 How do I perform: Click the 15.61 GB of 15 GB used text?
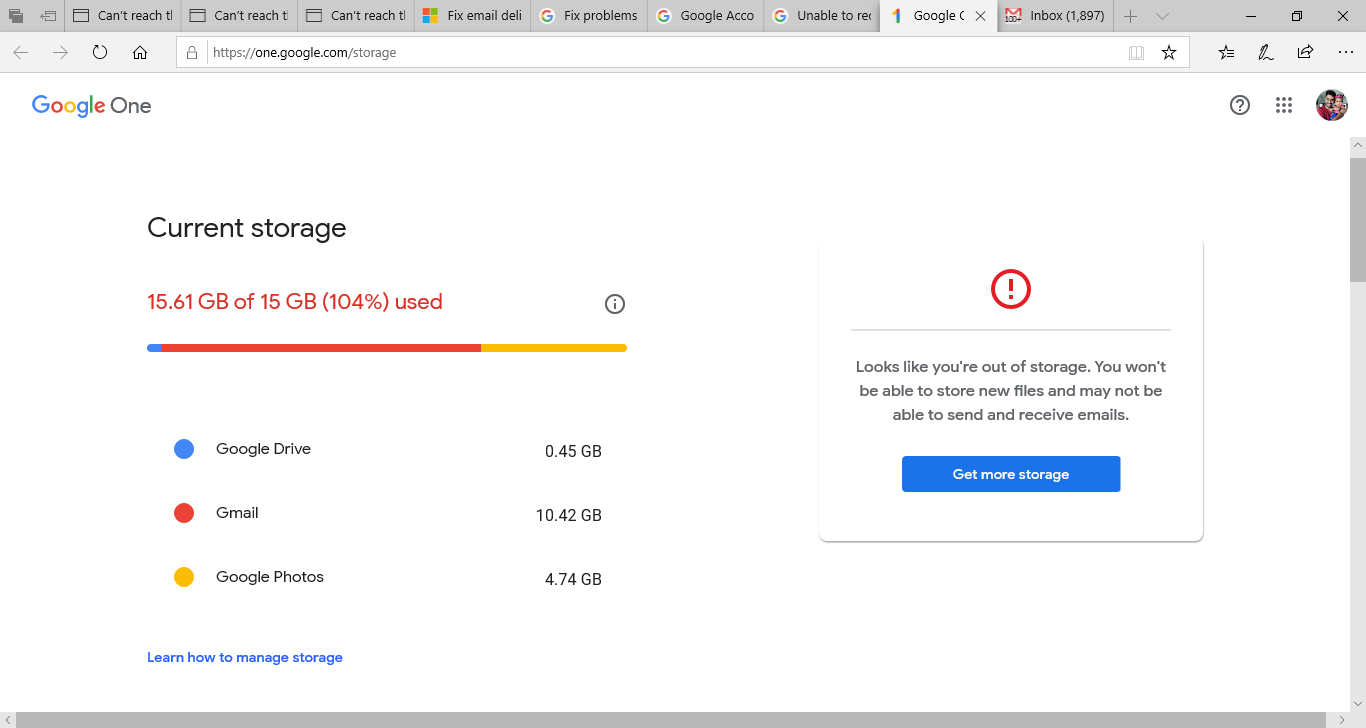pyautogui.click(x=295, y=302)
